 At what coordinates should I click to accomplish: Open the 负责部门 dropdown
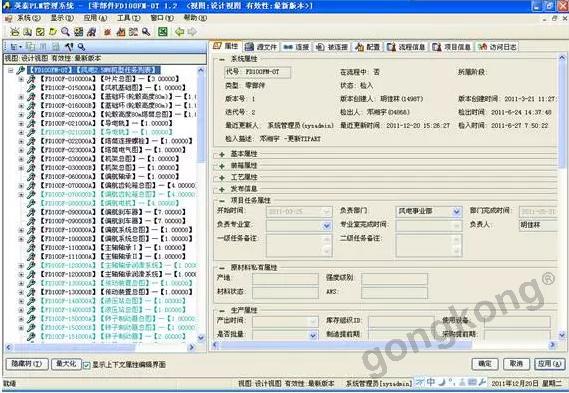pos(457,212)
